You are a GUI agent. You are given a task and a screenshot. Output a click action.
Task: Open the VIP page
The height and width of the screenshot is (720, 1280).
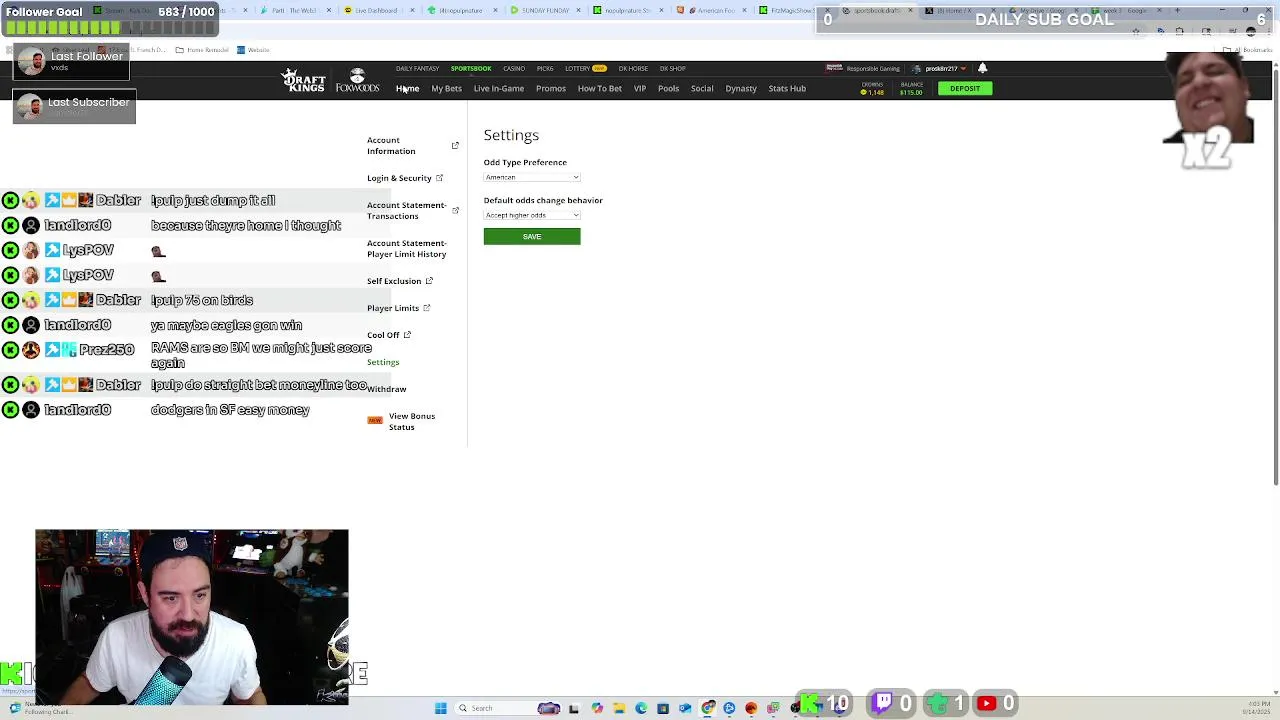tap(639, 88)
